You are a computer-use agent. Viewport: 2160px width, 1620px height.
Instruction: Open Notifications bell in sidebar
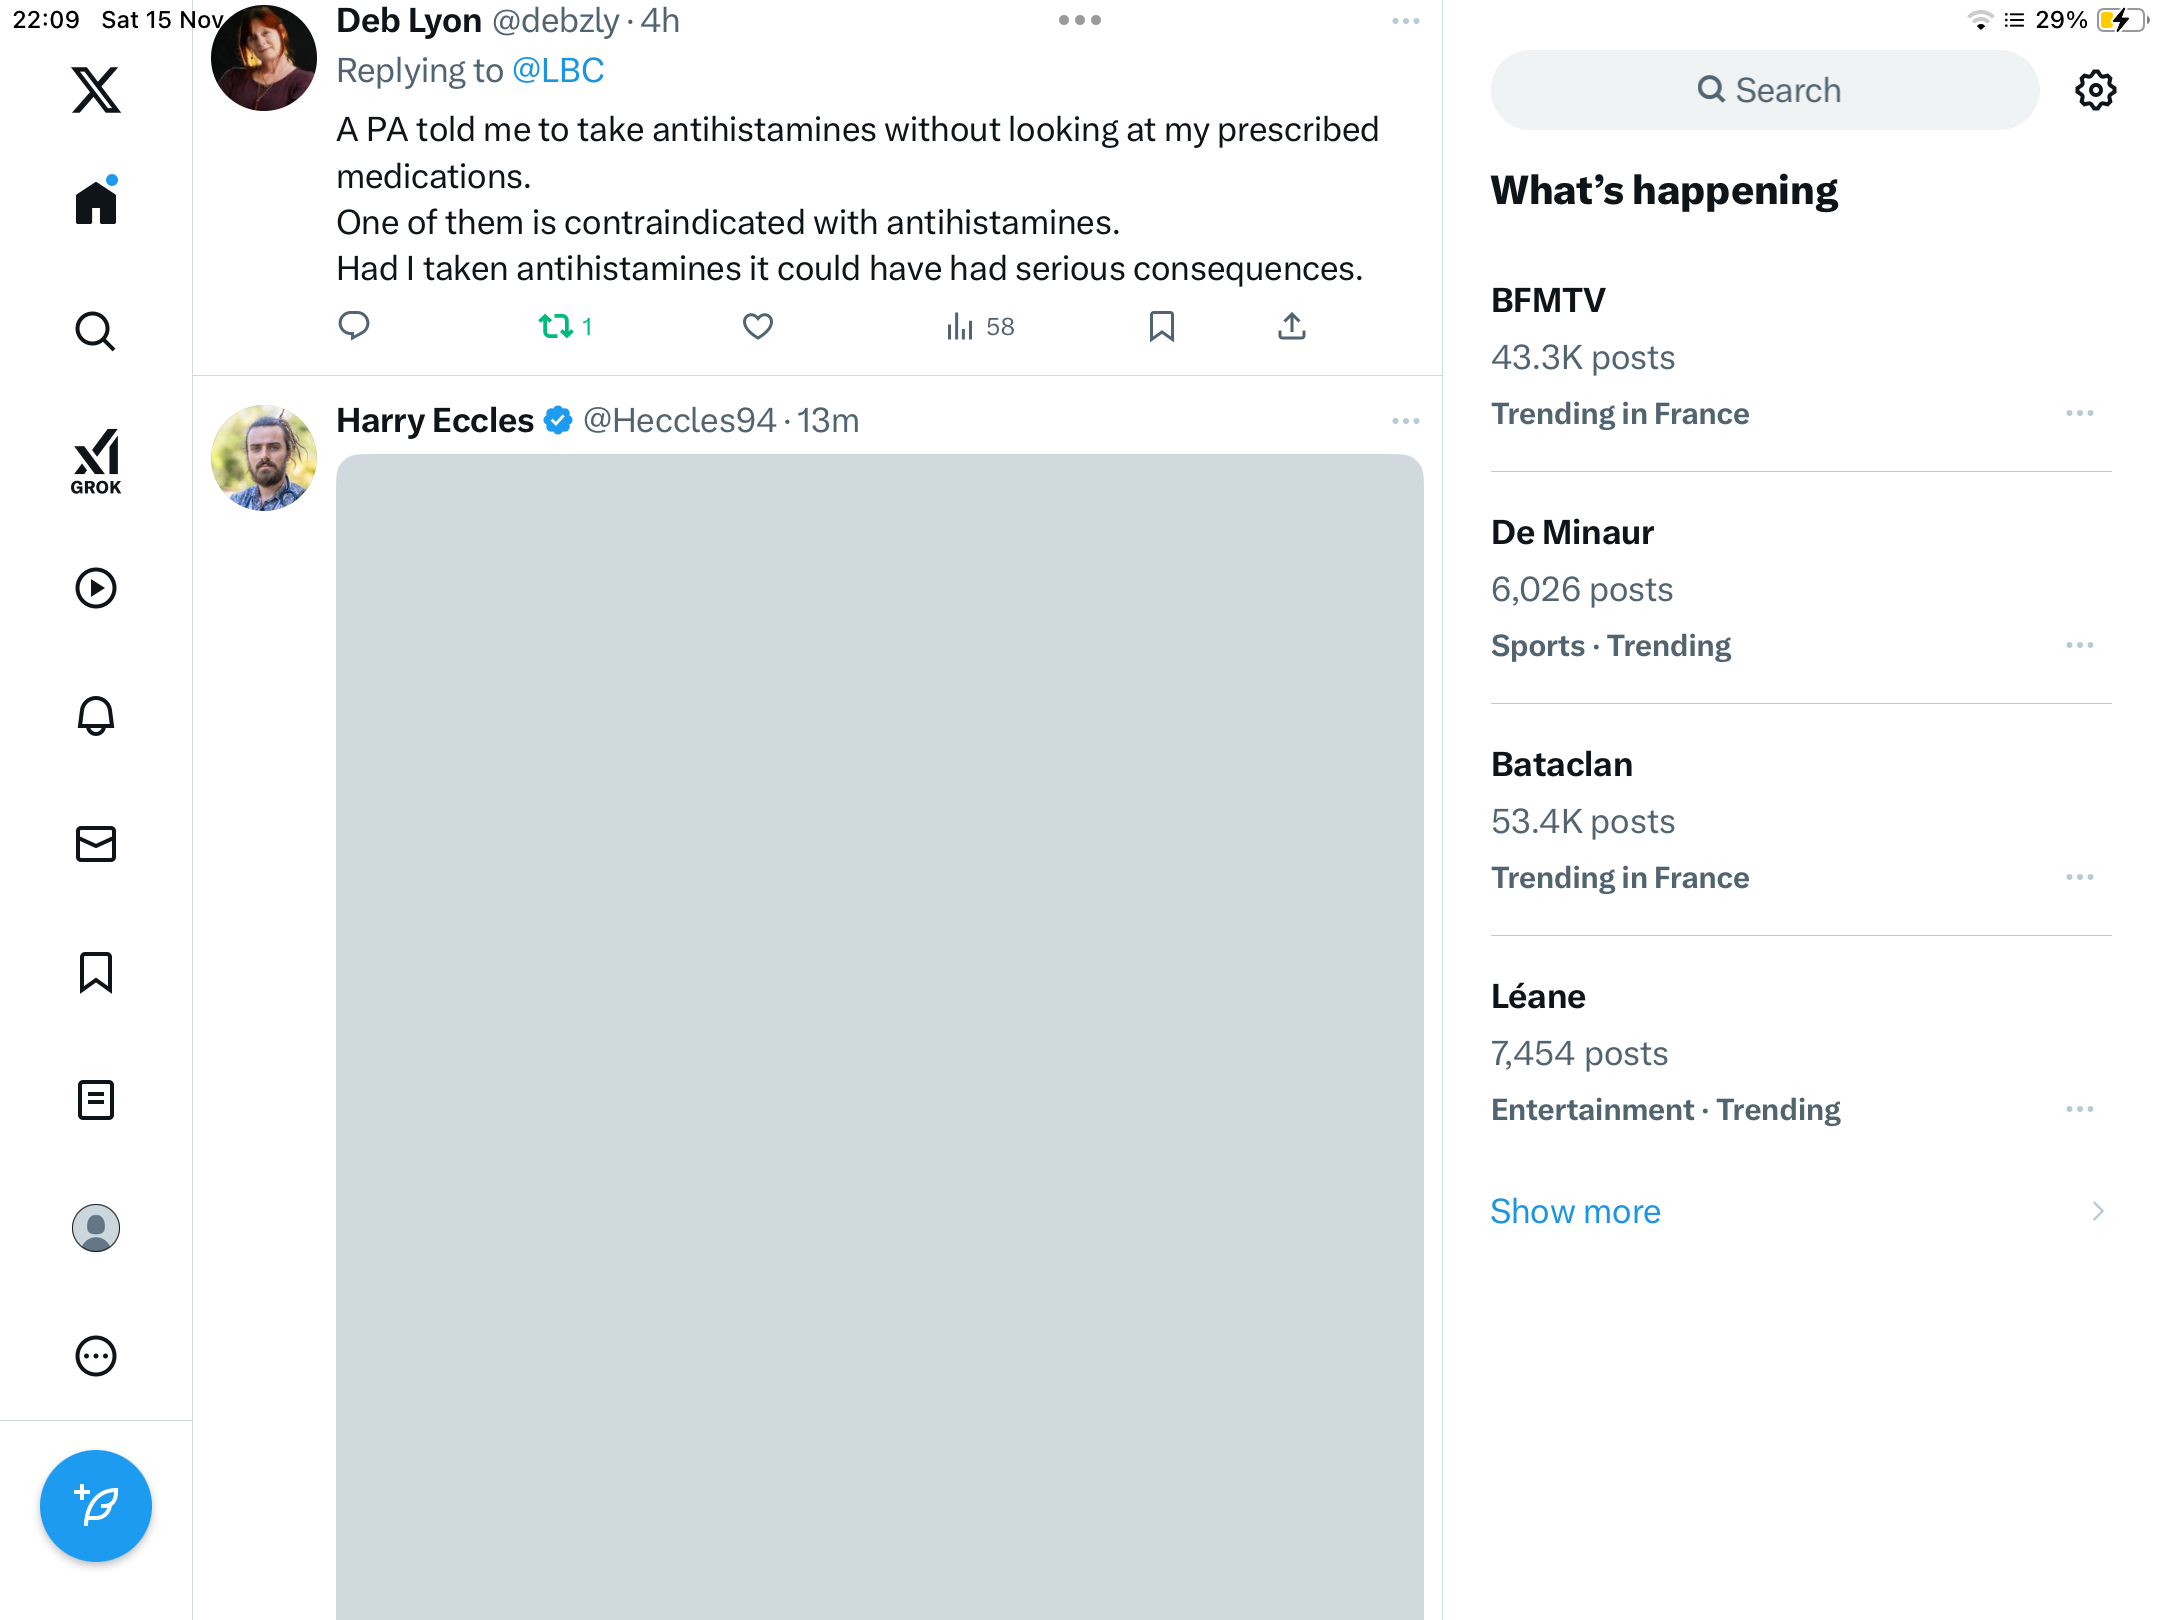[x=96, y=716]
